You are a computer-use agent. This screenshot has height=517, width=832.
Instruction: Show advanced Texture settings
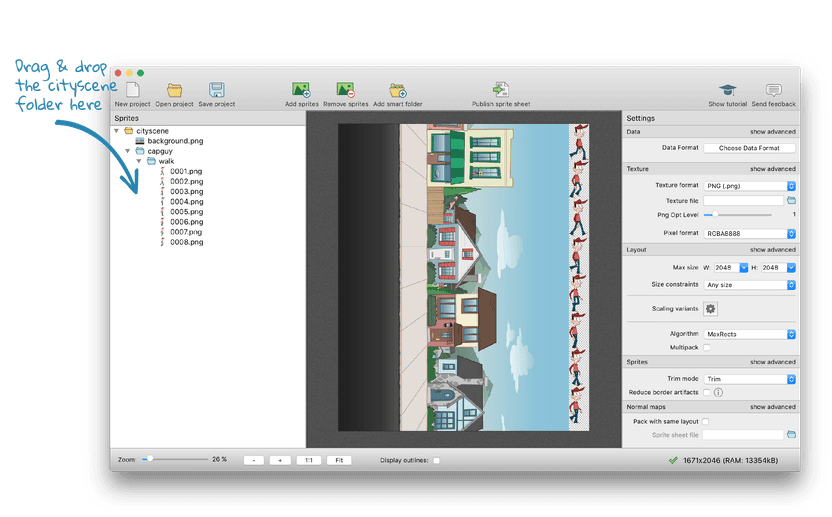[x=773, y=169]
